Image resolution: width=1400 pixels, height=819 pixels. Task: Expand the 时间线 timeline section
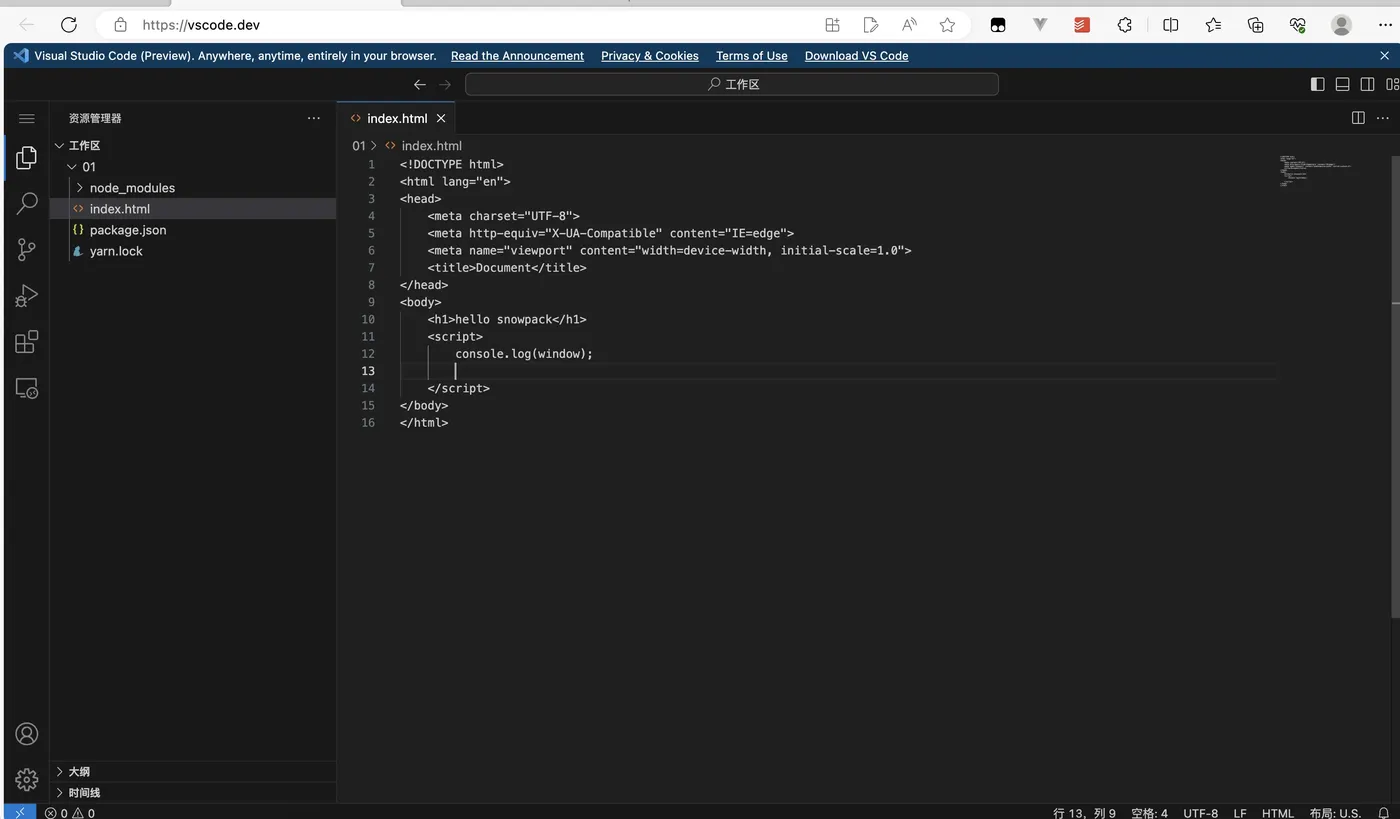point(60,793)
